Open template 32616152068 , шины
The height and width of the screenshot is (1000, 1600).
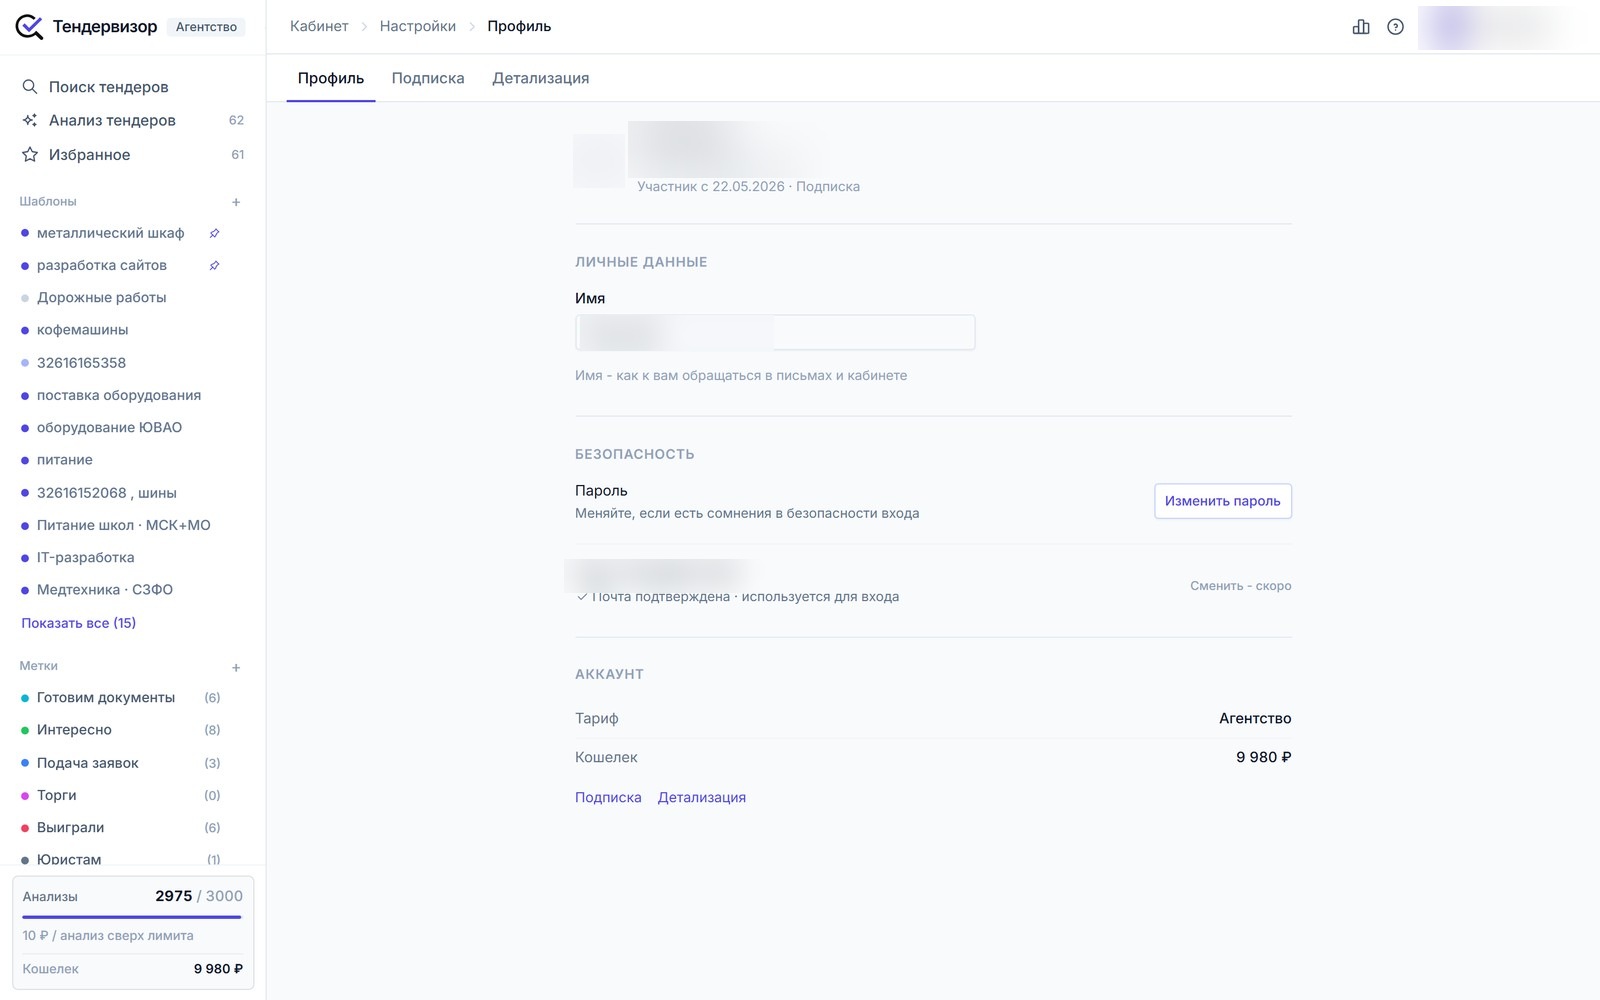(x=107, y=493)
